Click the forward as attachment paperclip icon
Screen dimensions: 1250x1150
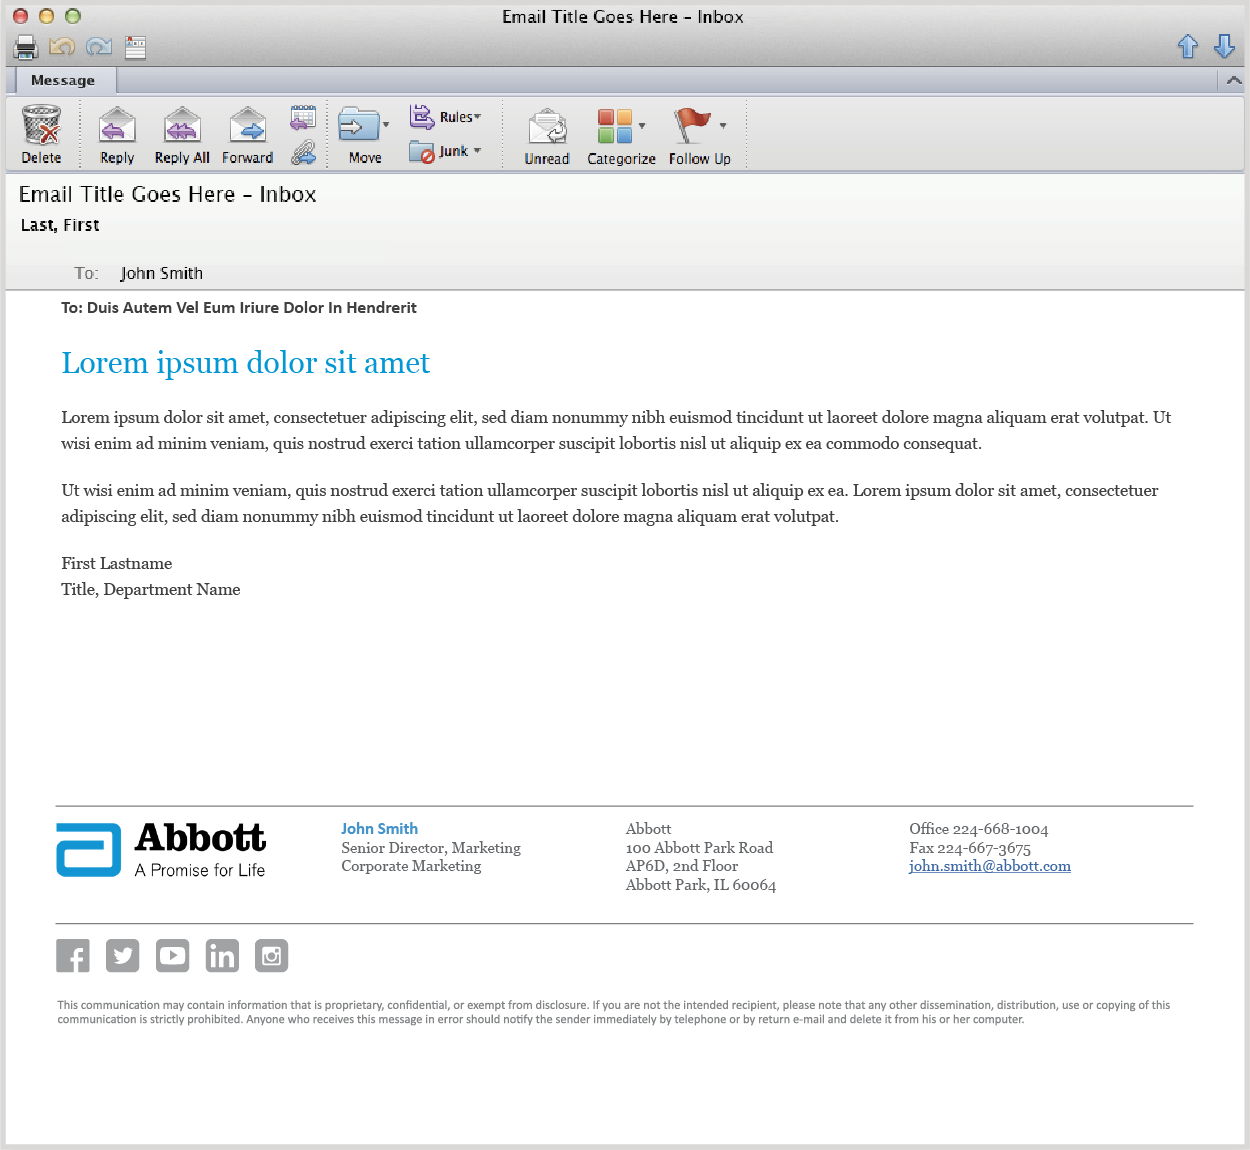303,153
